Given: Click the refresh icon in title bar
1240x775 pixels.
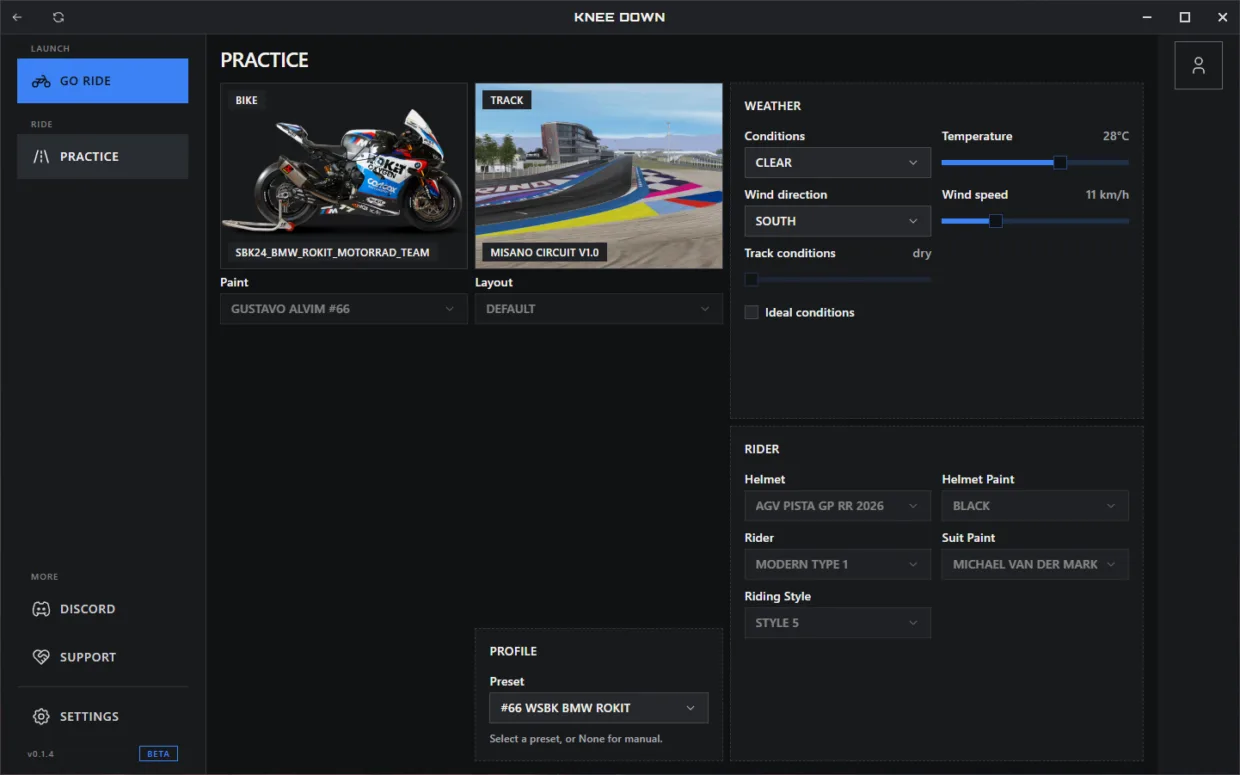Looking at the screenshot, I should [59, 17].
